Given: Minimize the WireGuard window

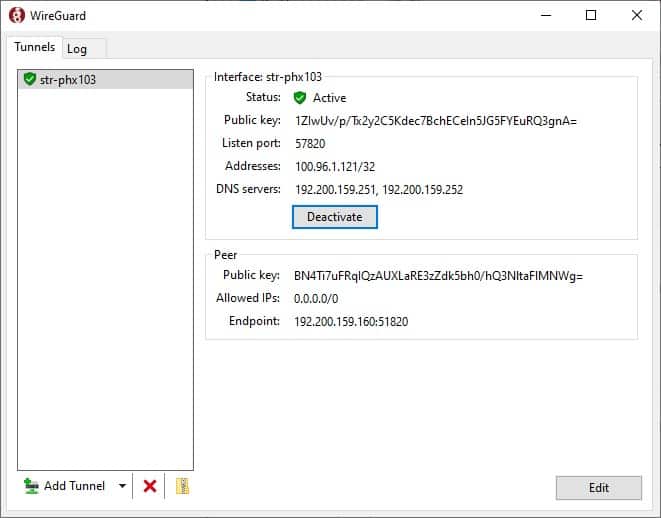Looking at the screenshot, I should pyautogui.click(x=546, y=15).
